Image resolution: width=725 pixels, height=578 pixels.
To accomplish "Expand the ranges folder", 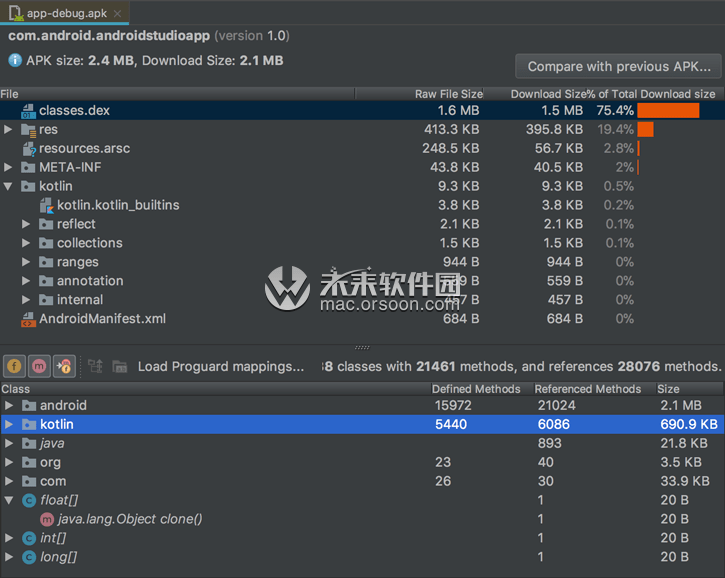I will pos(26,262).
